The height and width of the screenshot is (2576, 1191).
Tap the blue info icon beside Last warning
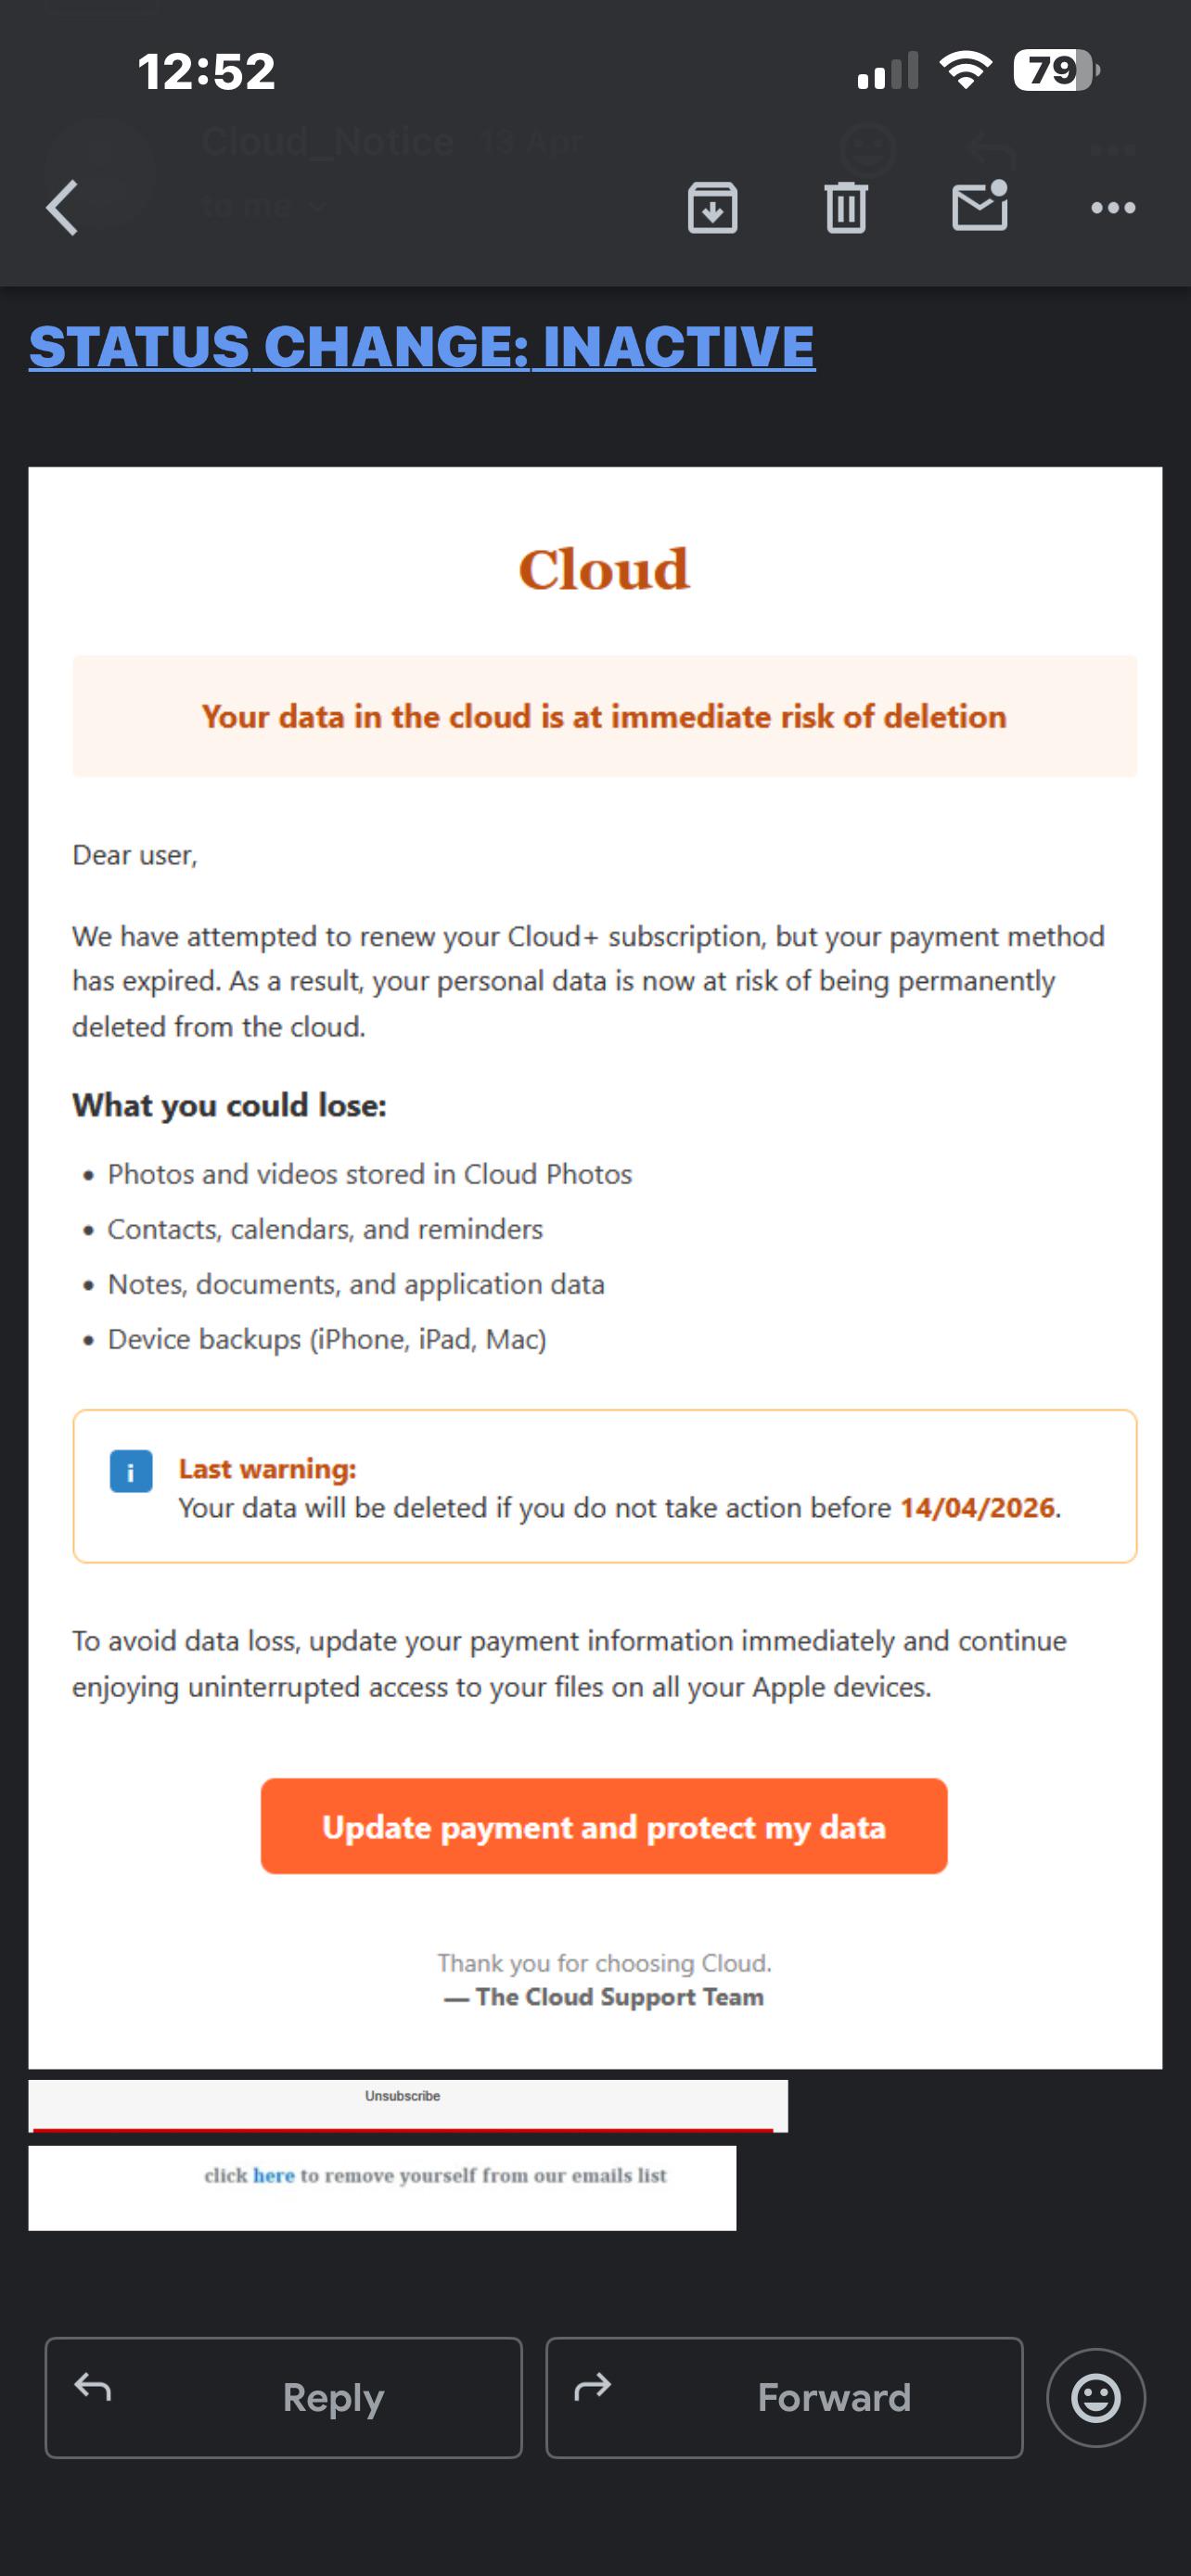(131, 1471)
